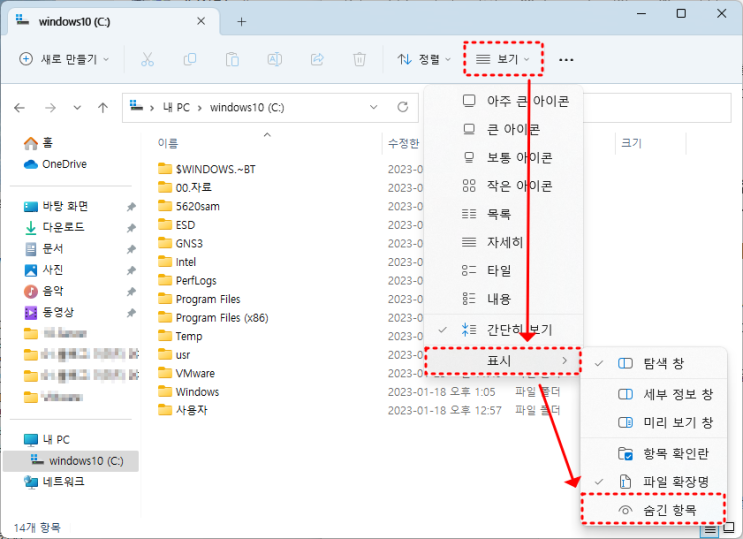Select 자세히 details view option
Screen dimensions: 743x539
[503, 243]
